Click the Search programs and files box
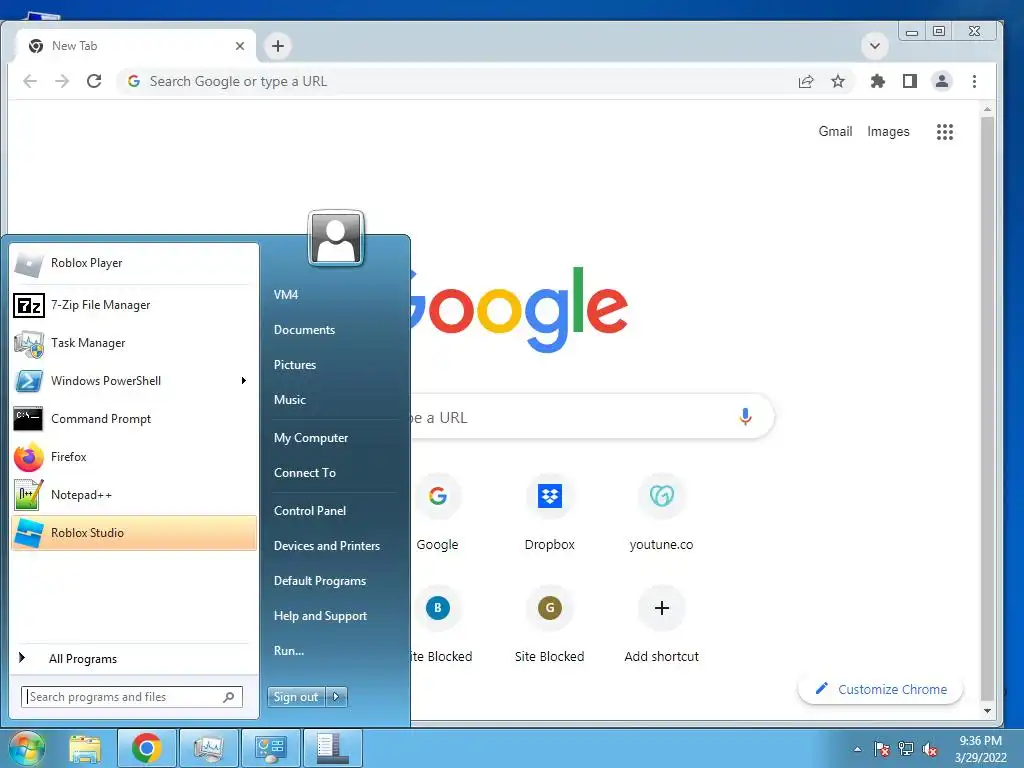Viewport: 1024px width, 768px height. 131,697
